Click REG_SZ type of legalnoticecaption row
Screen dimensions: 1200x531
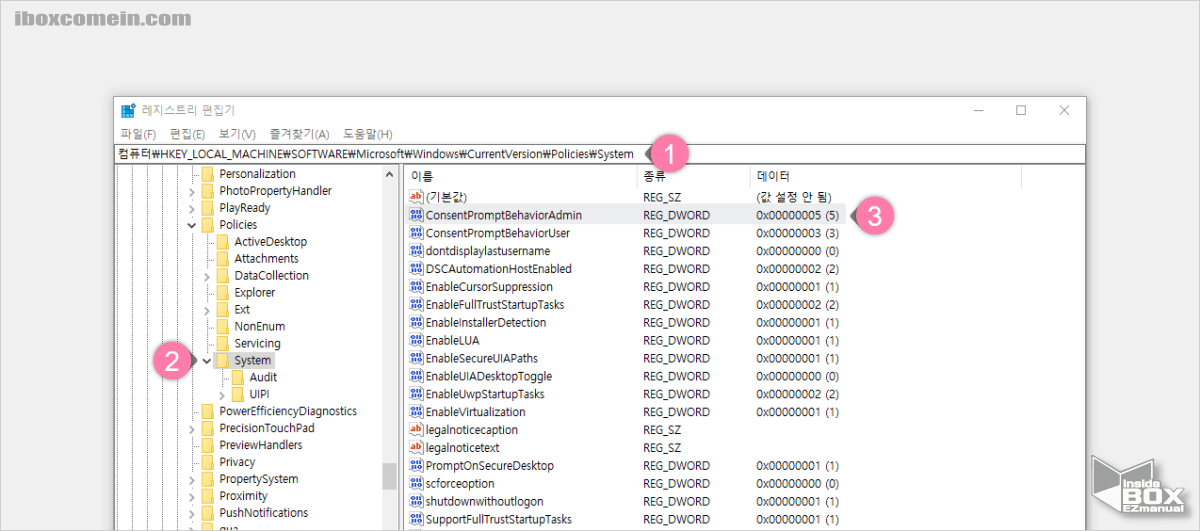662,430
